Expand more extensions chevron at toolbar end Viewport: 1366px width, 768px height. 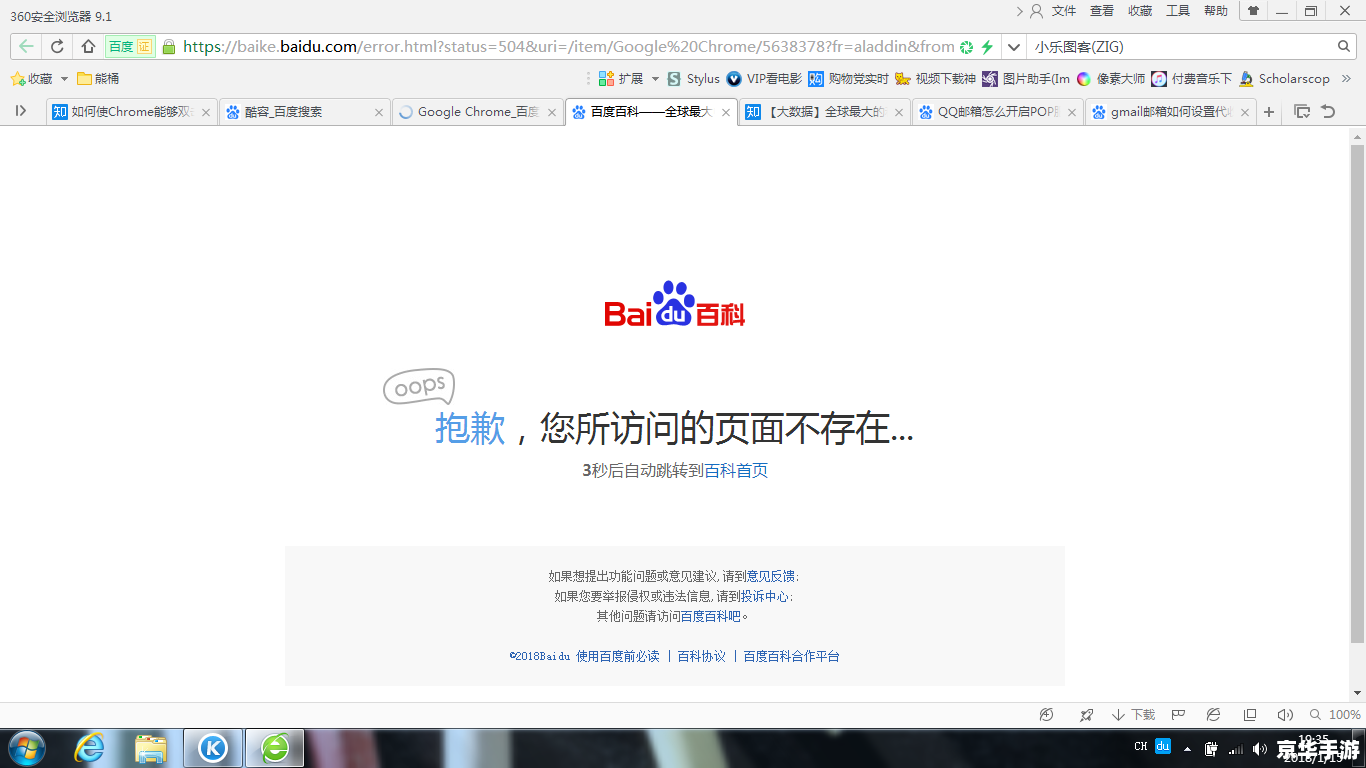[x=1347, y=78]
